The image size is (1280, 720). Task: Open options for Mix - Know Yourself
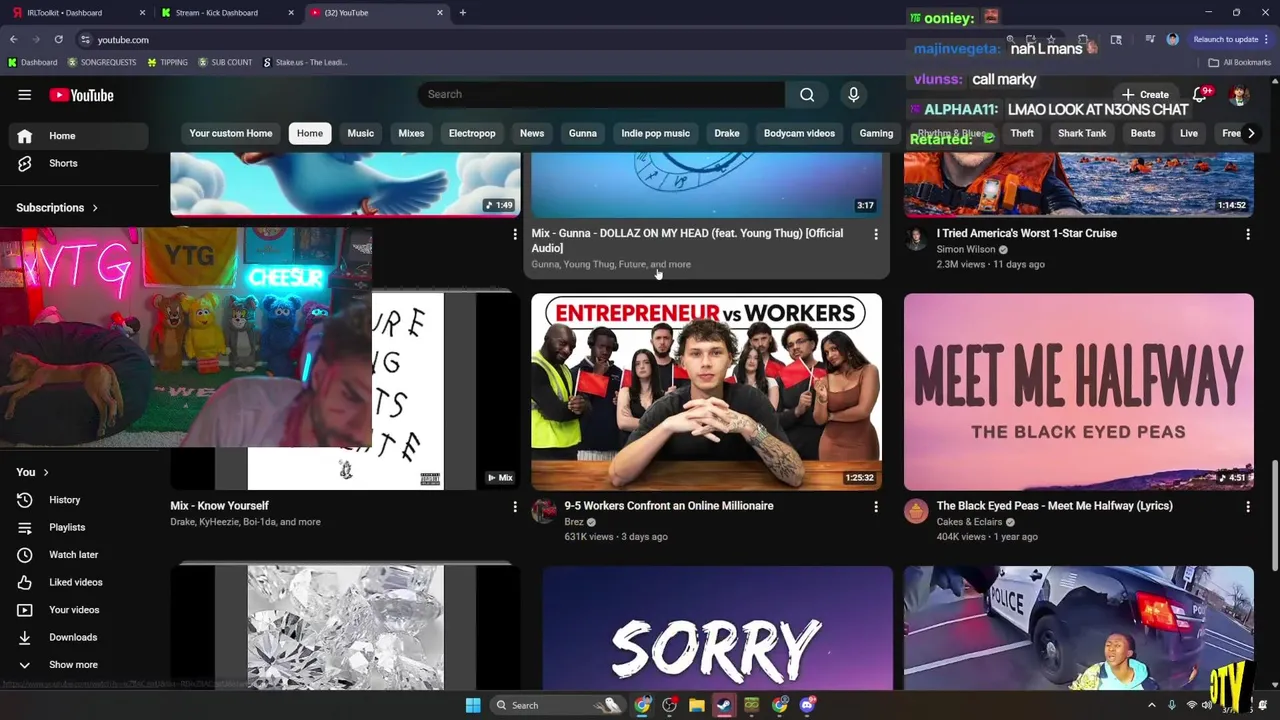[x=515, y=507]
